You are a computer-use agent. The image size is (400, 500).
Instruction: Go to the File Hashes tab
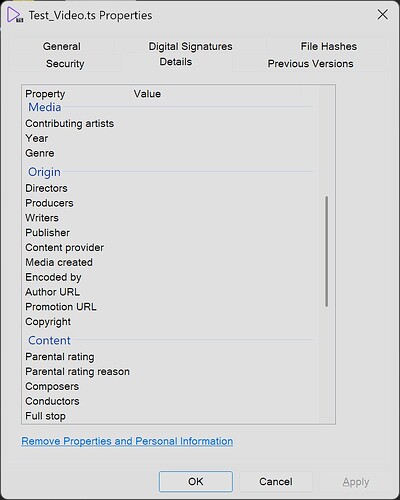pyautogui.click(x=329, y=46)
